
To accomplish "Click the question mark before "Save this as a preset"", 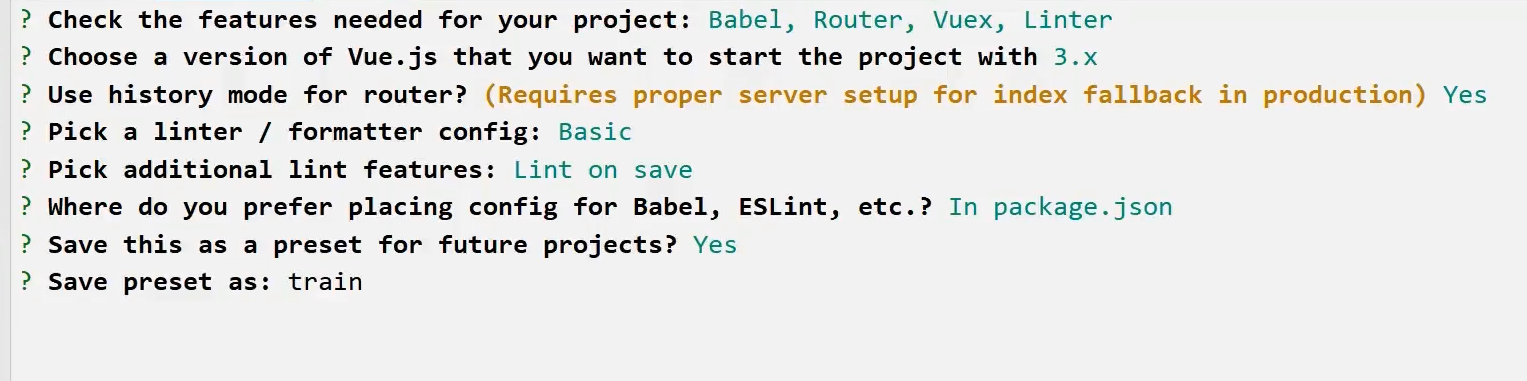I will [x=26, y=245].
